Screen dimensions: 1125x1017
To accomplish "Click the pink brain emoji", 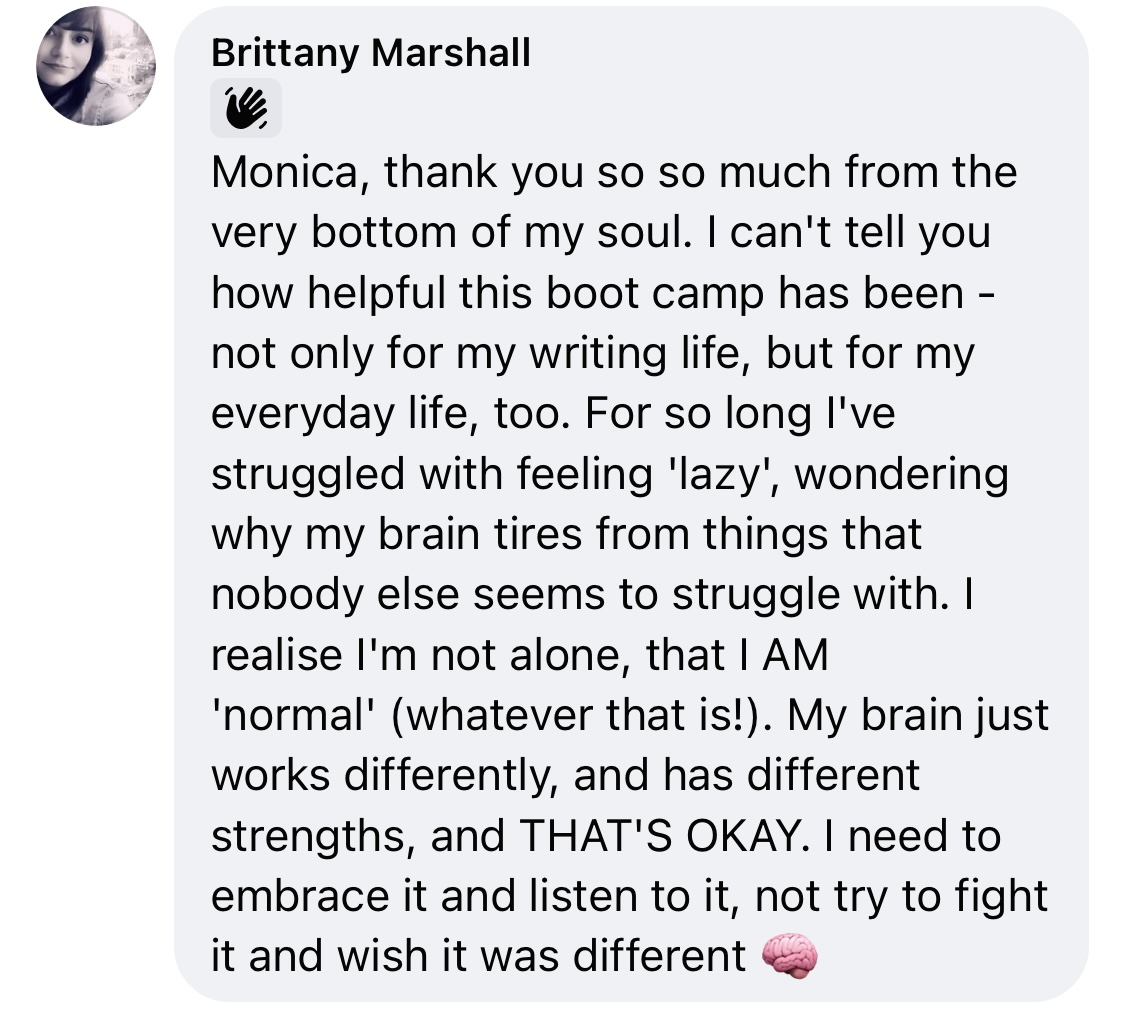I will coord(790,956).
